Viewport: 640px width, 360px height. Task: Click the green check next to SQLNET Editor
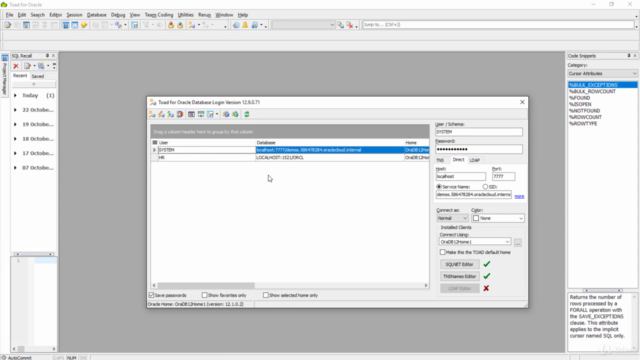point(487,264)
